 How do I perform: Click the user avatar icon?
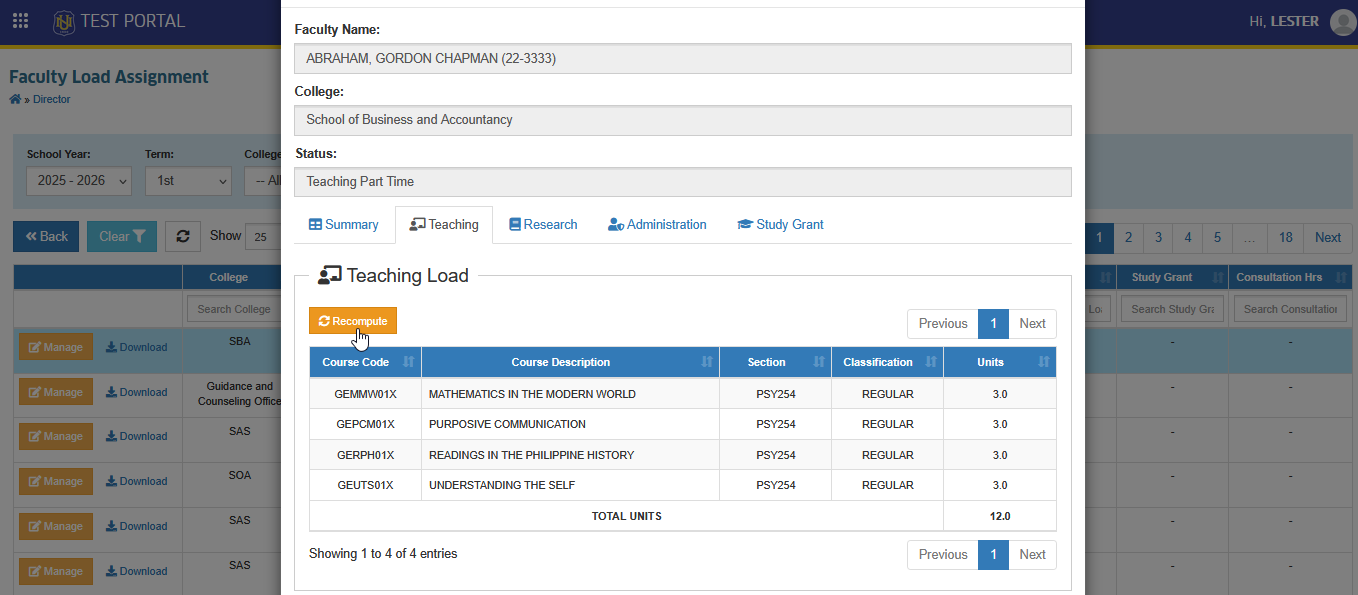[1342, 21]
